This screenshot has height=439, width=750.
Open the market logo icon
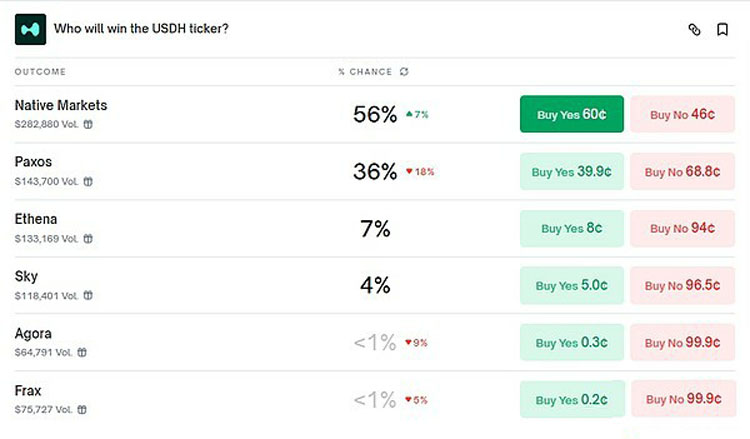[x=30, y=30]
